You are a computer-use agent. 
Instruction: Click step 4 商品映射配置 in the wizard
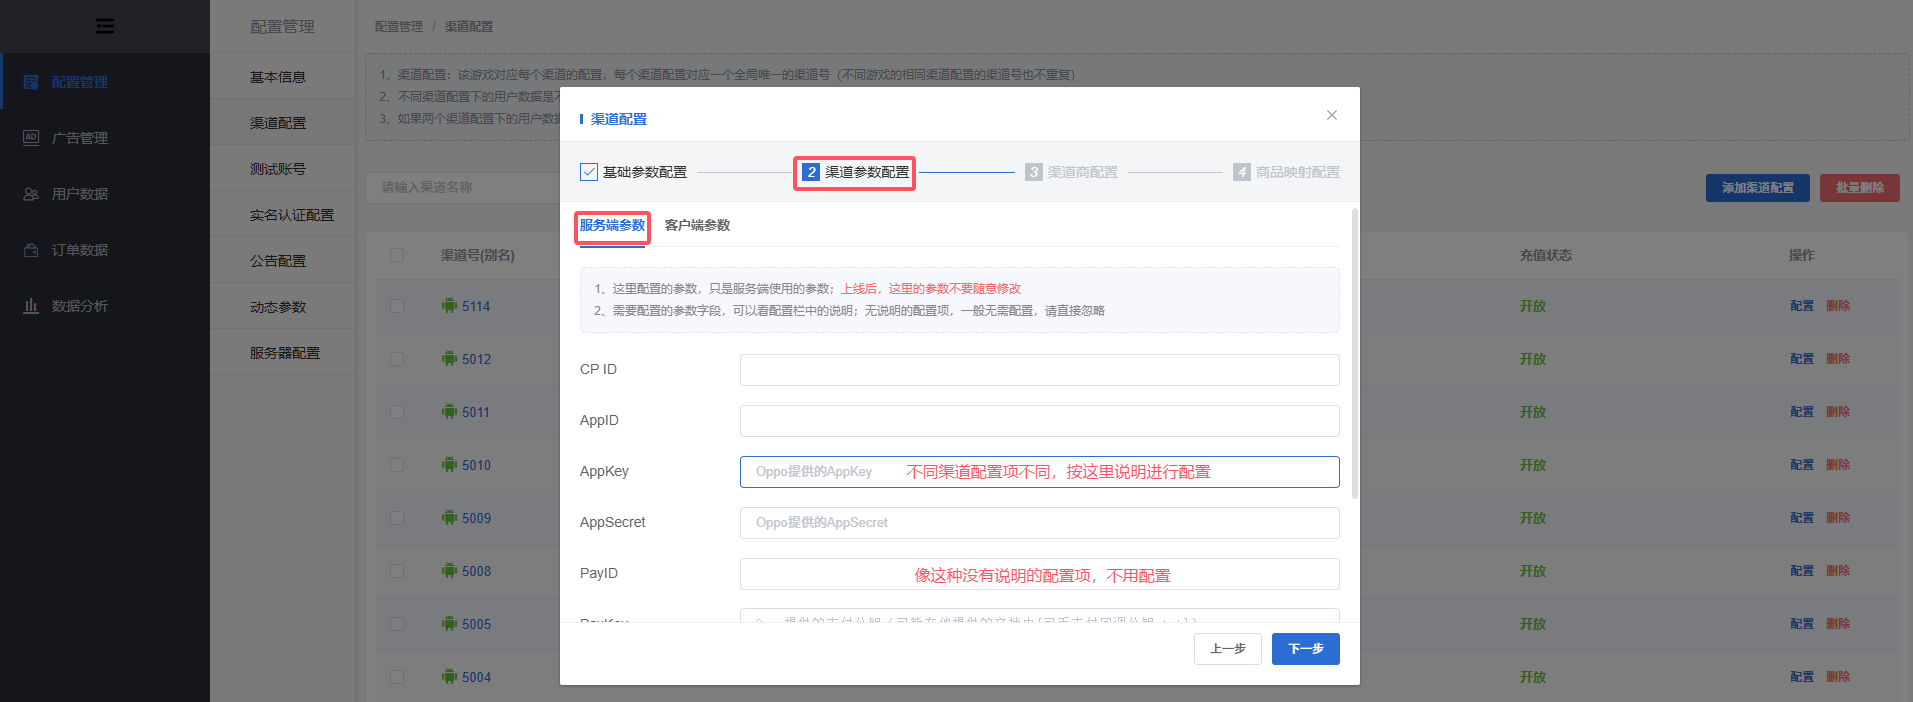1286,172
